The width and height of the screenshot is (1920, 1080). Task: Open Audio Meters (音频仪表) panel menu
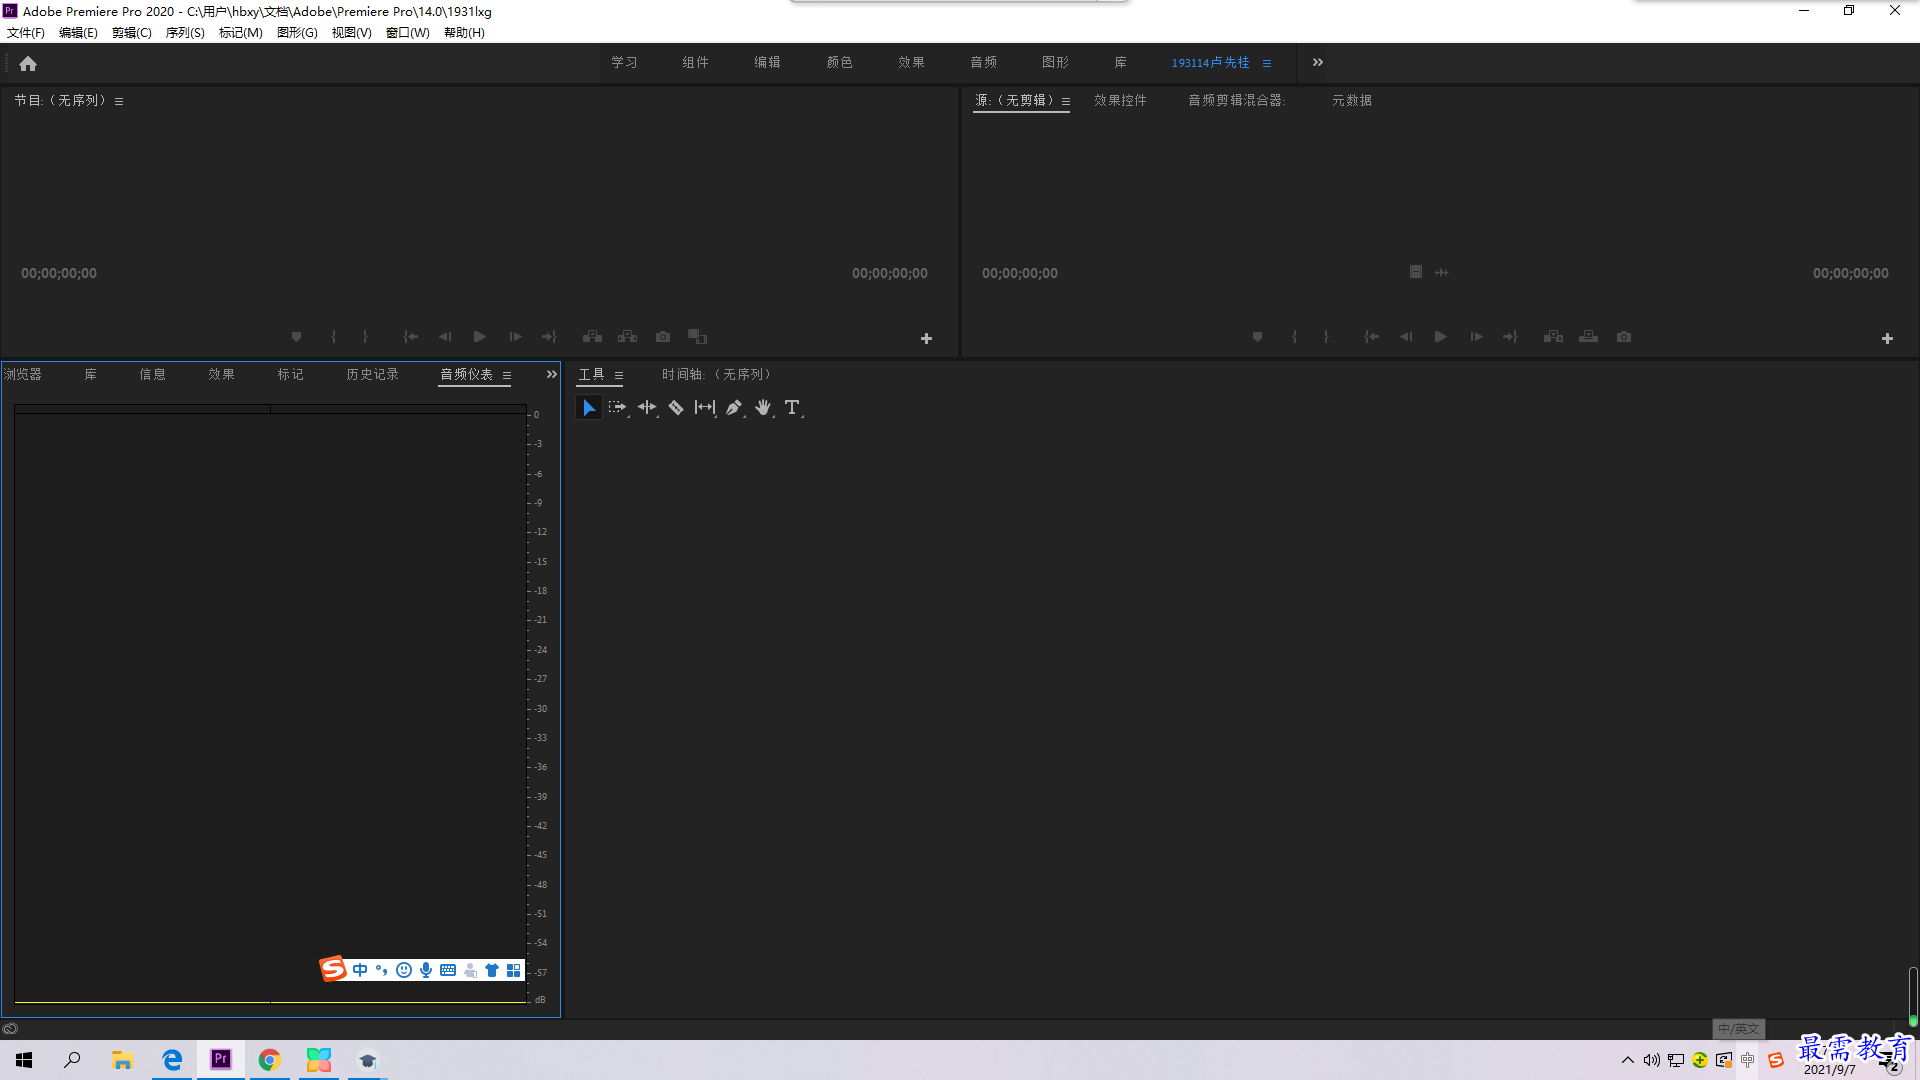click(x=507, y=376)
